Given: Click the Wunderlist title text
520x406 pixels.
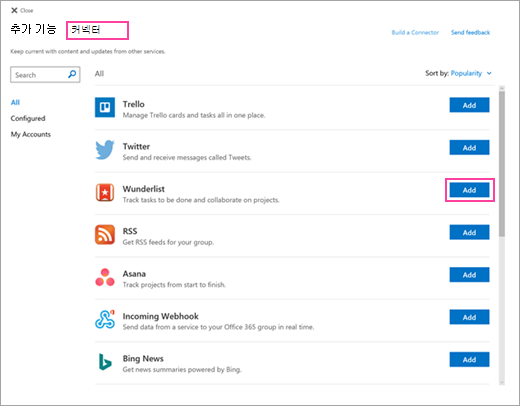Looking at the screenshot, I should (x=144, y=189).
